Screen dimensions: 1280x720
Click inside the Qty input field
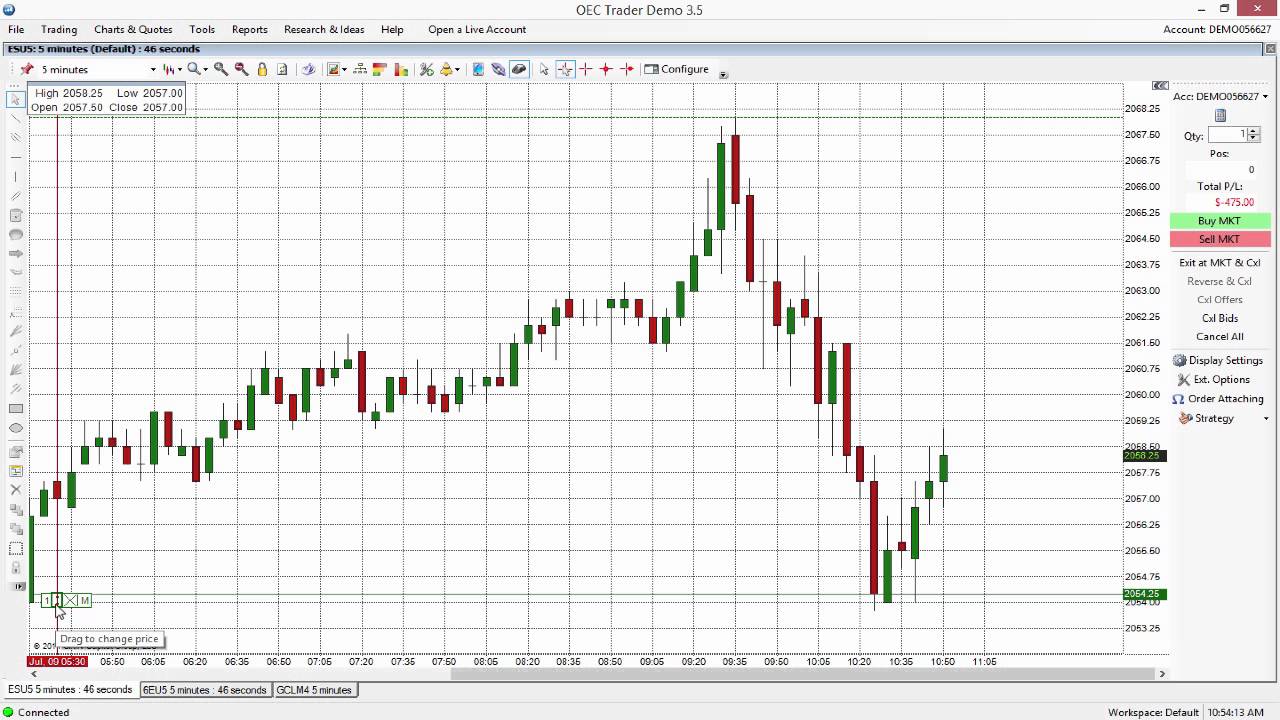[x=1230, y=134]
